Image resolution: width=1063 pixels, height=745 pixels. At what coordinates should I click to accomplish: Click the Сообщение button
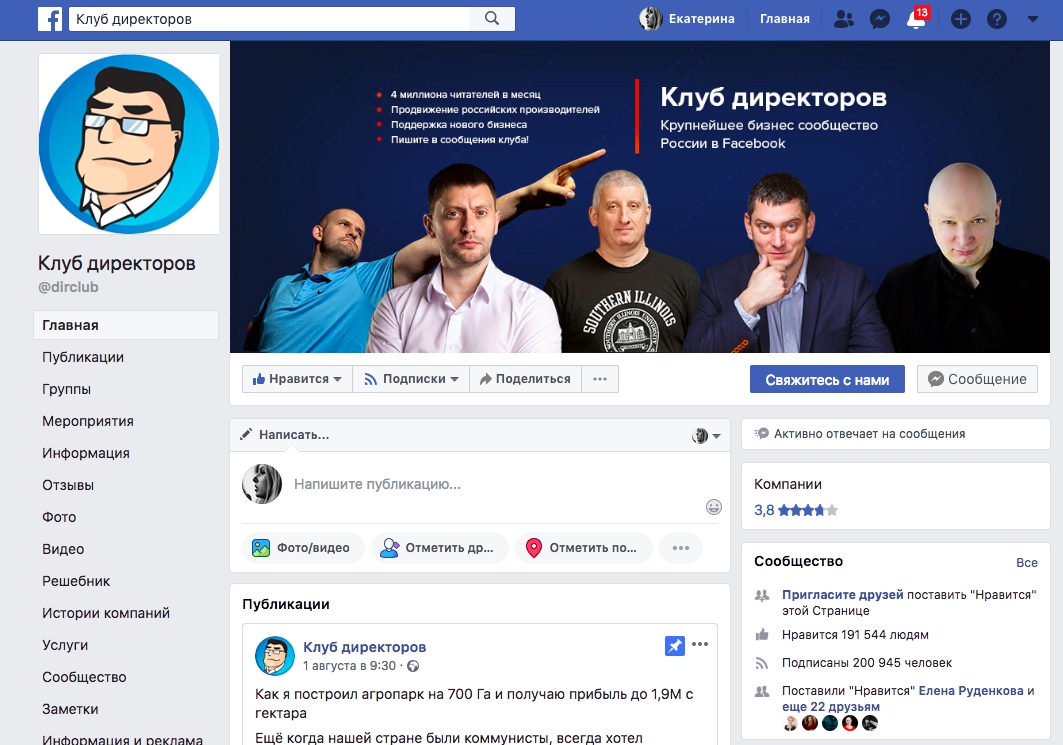(977, 379)
